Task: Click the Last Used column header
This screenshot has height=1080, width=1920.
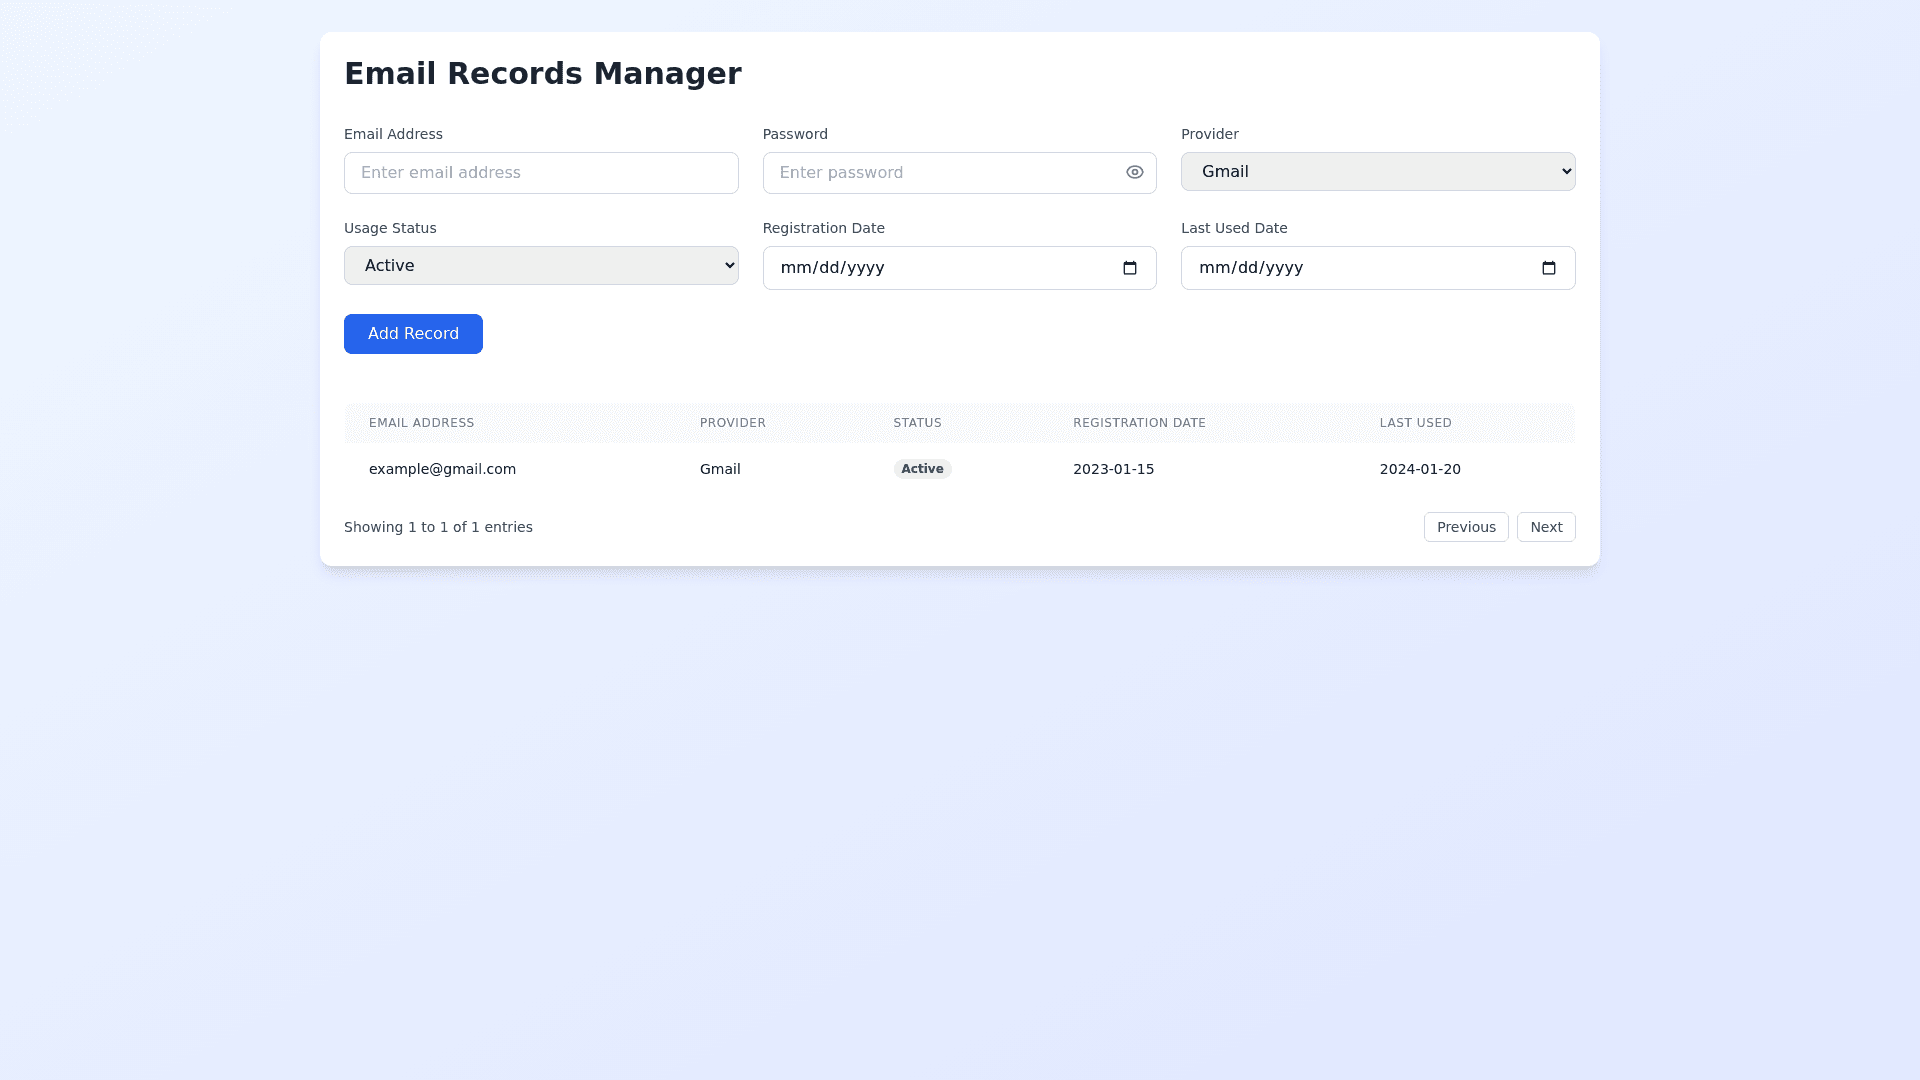Action: pyautogui.click(x=1415, y=423)
